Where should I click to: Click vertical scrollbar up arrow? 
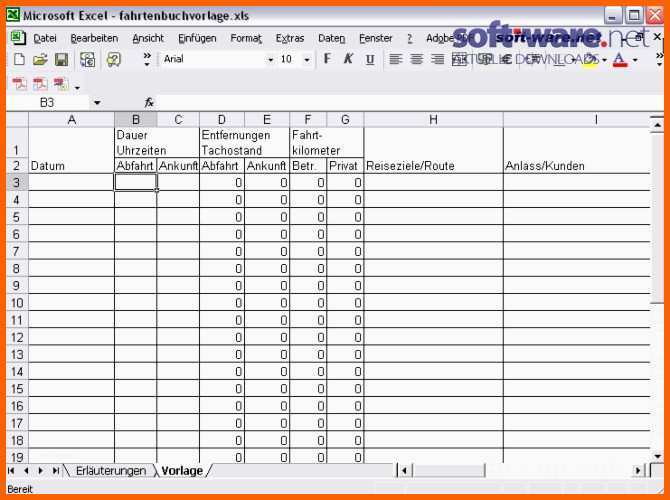pyautogui.click(x=657, y=124)
